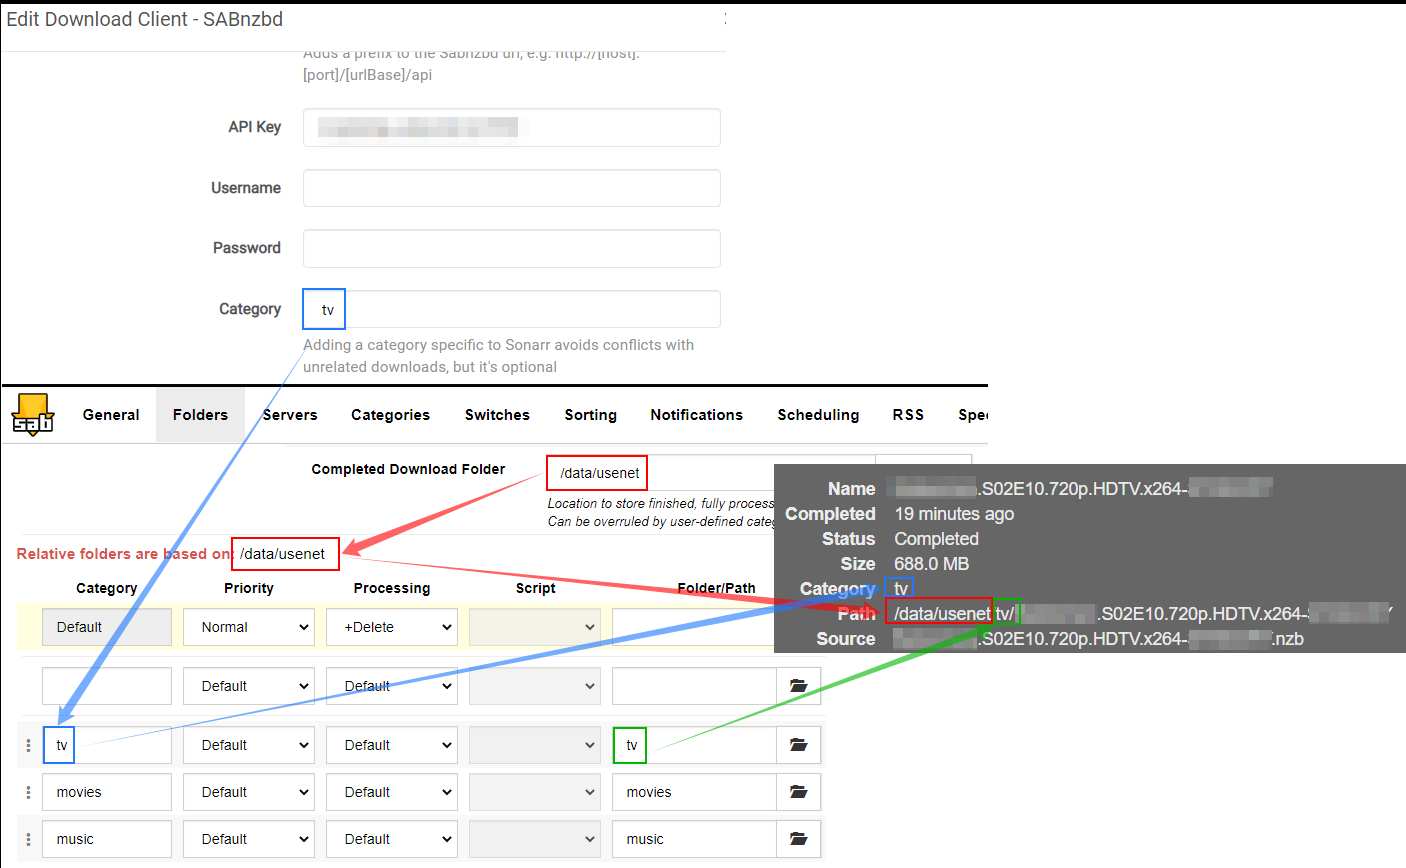Select the Sorting tab

[x=590, y=415]
